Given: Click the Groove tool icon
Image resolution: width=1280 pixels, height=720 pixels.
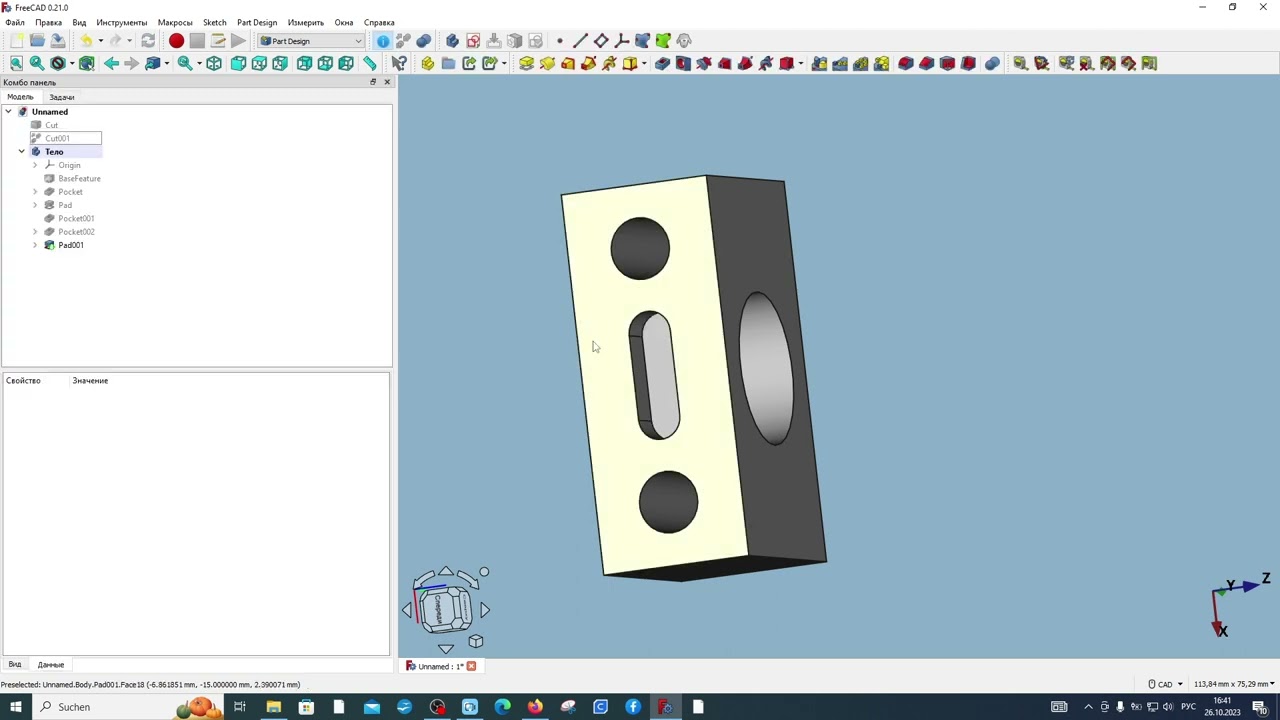Looking at the screenshot, I should [x=704, y=64].
